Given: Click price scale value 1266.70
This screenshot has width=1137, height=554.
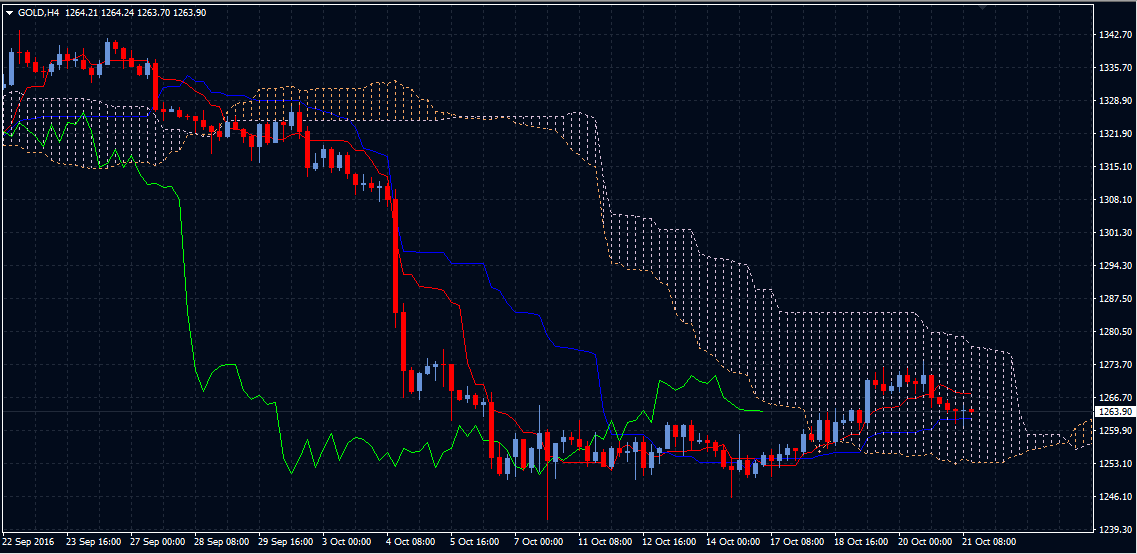Looking at the screenshot, I should tap(1115, 397).
